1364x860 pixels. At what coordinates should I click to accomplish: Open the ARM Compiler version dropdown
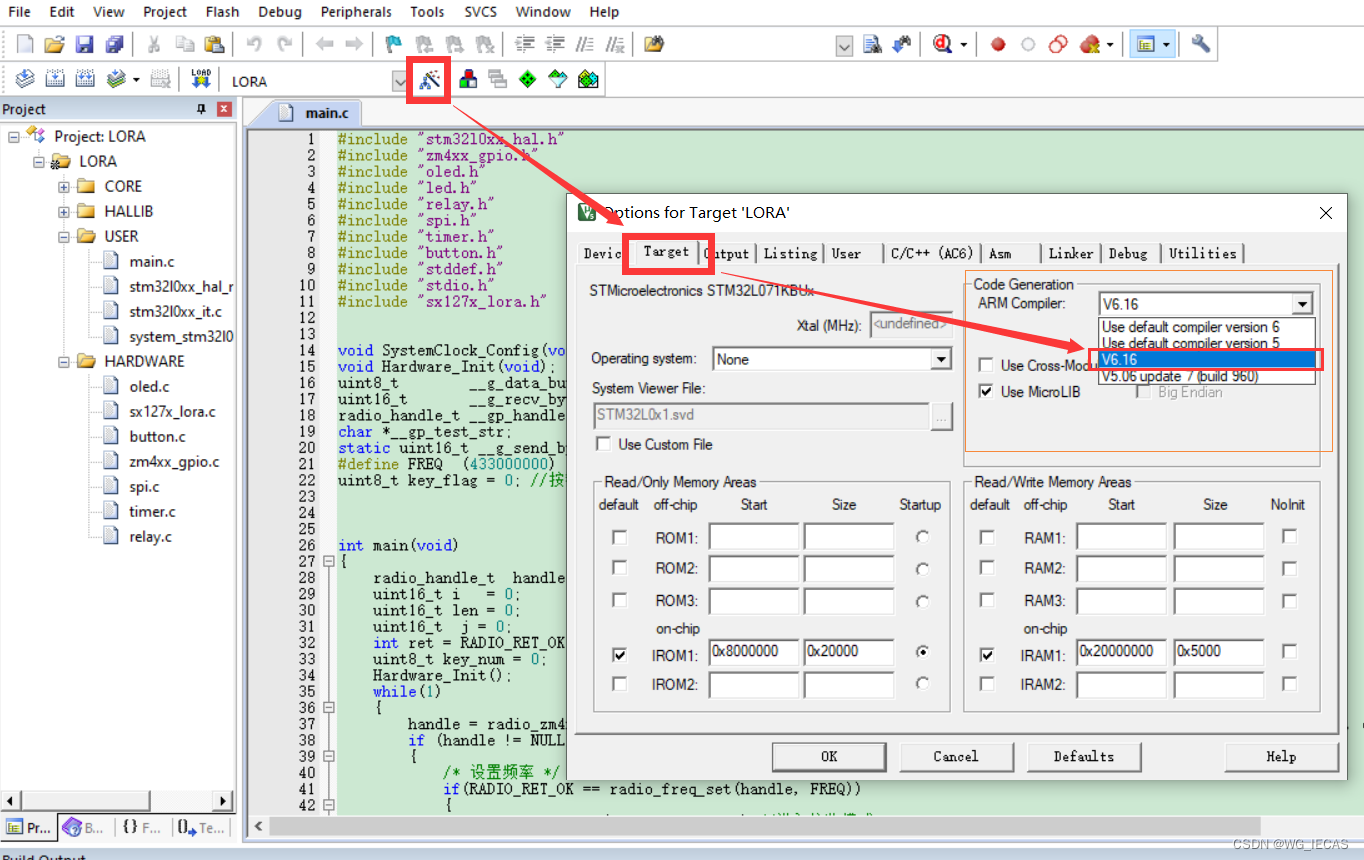1303,303
